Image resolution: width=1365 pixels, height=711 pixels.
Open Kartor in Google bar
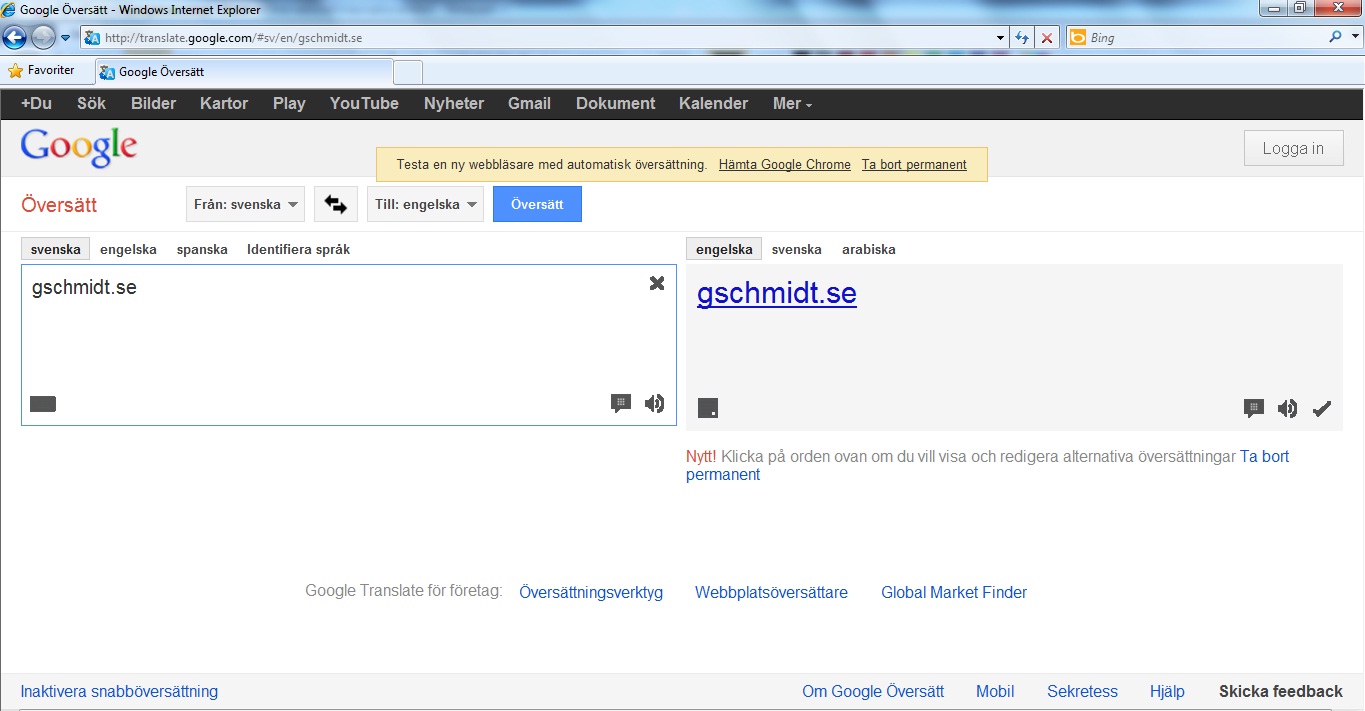[x=224, y=103]
